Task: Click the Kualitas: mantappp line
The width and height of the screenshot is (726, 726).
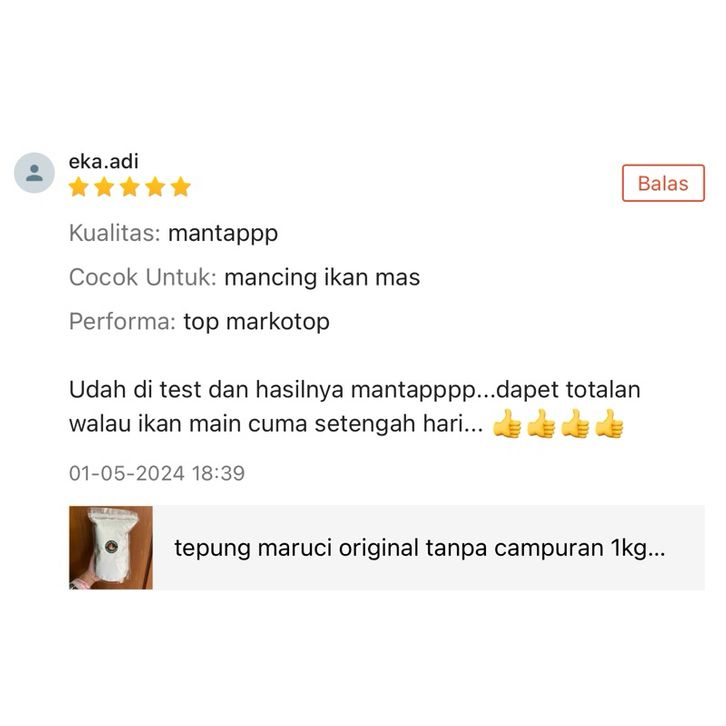Action: (x=174, y=233)
